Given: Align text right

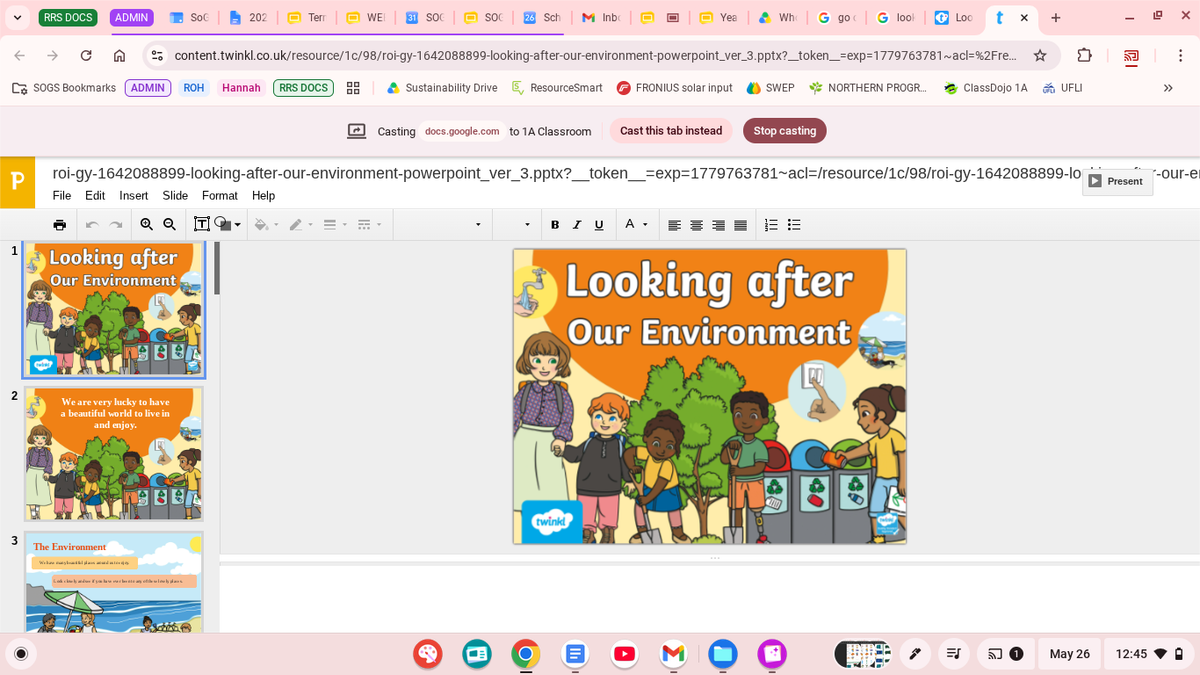Looking at the screenshot, I should pos(718,225).
